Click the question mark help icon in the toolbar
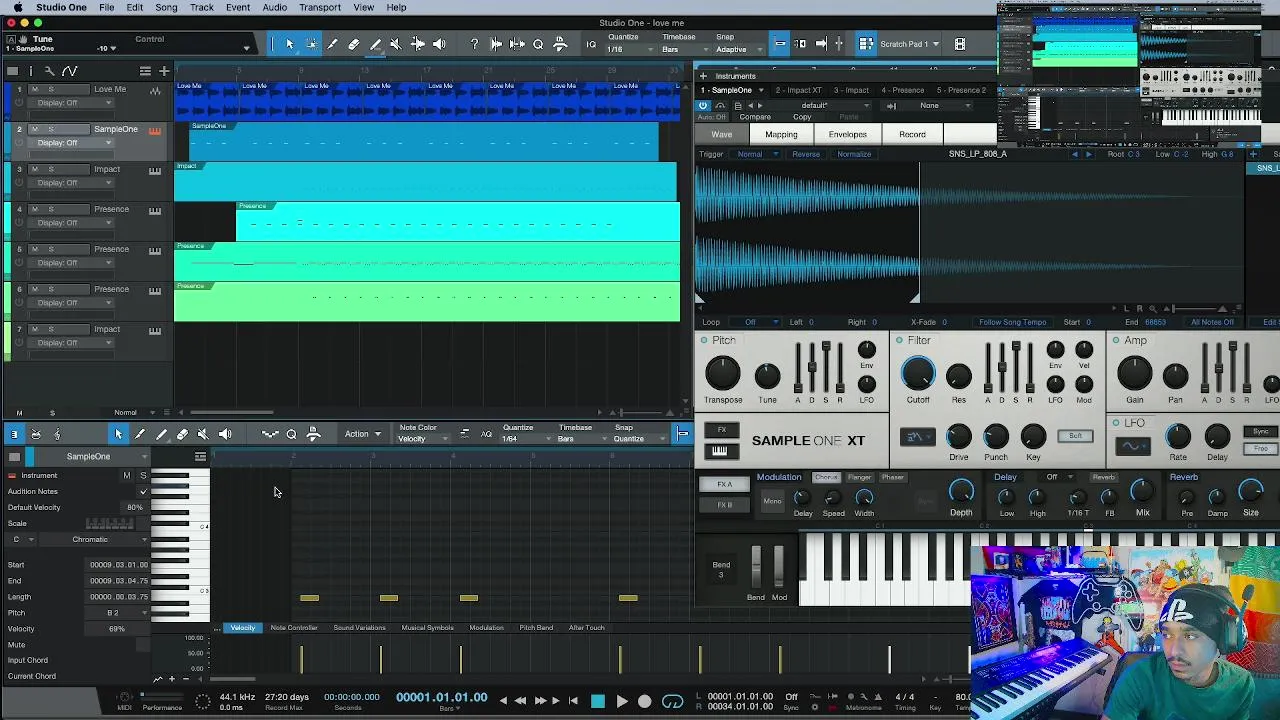1280x720 pixels. coord(474,44)
